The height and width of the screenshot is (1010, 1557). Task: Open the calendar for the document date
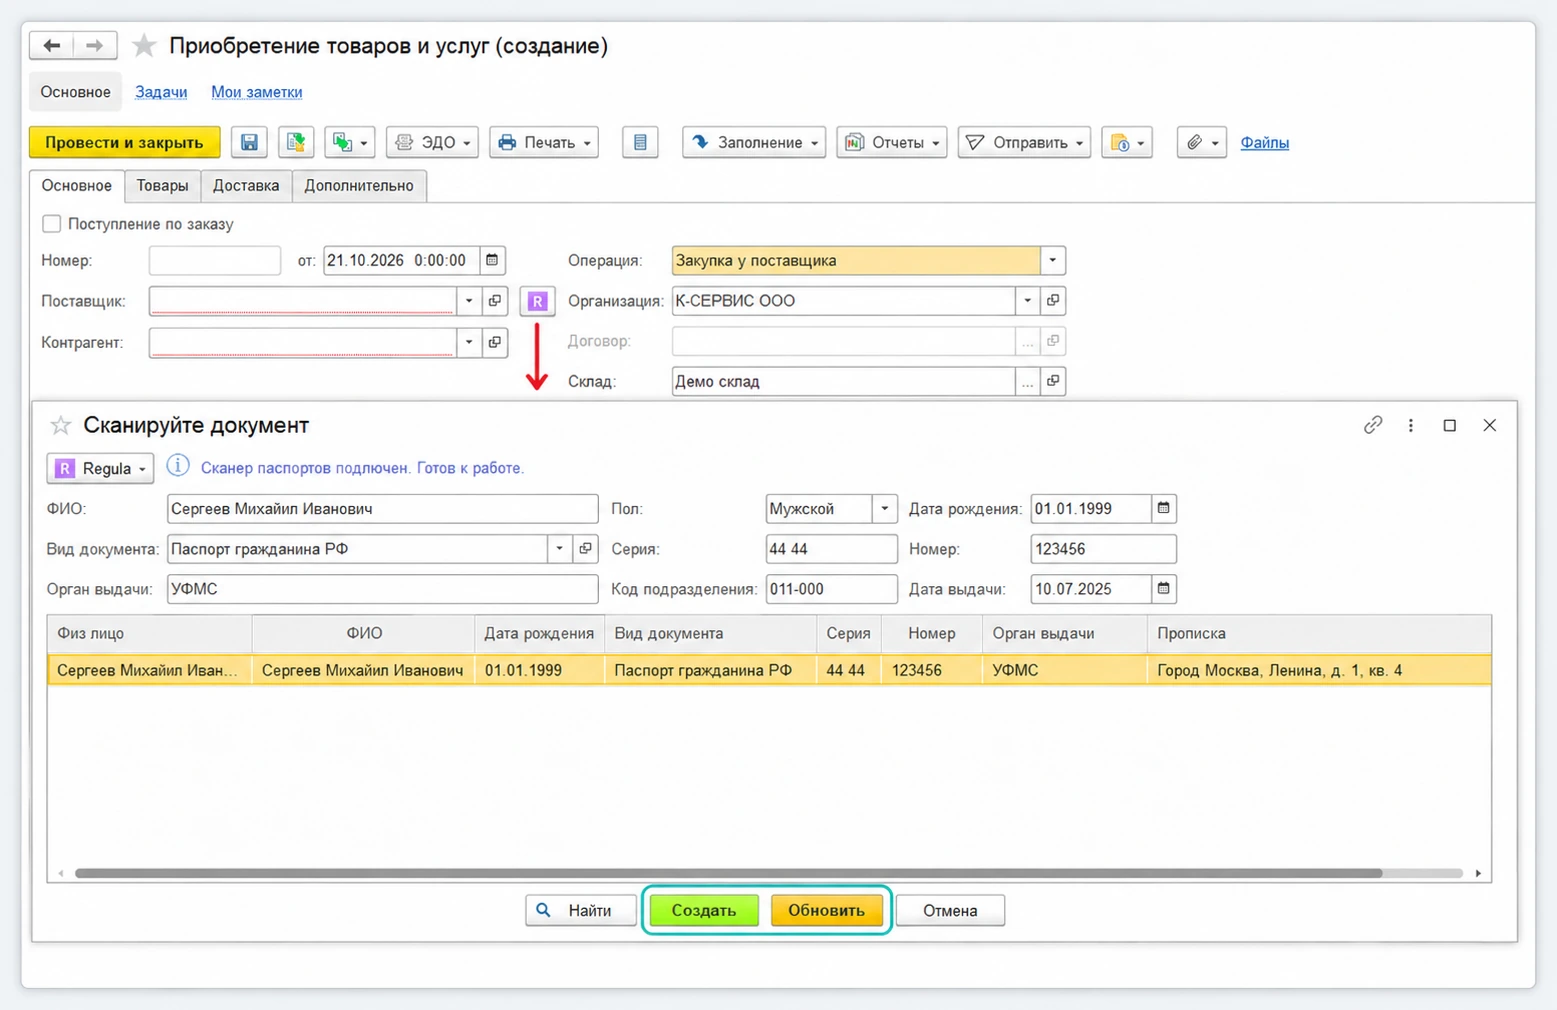tap(492, 261)
